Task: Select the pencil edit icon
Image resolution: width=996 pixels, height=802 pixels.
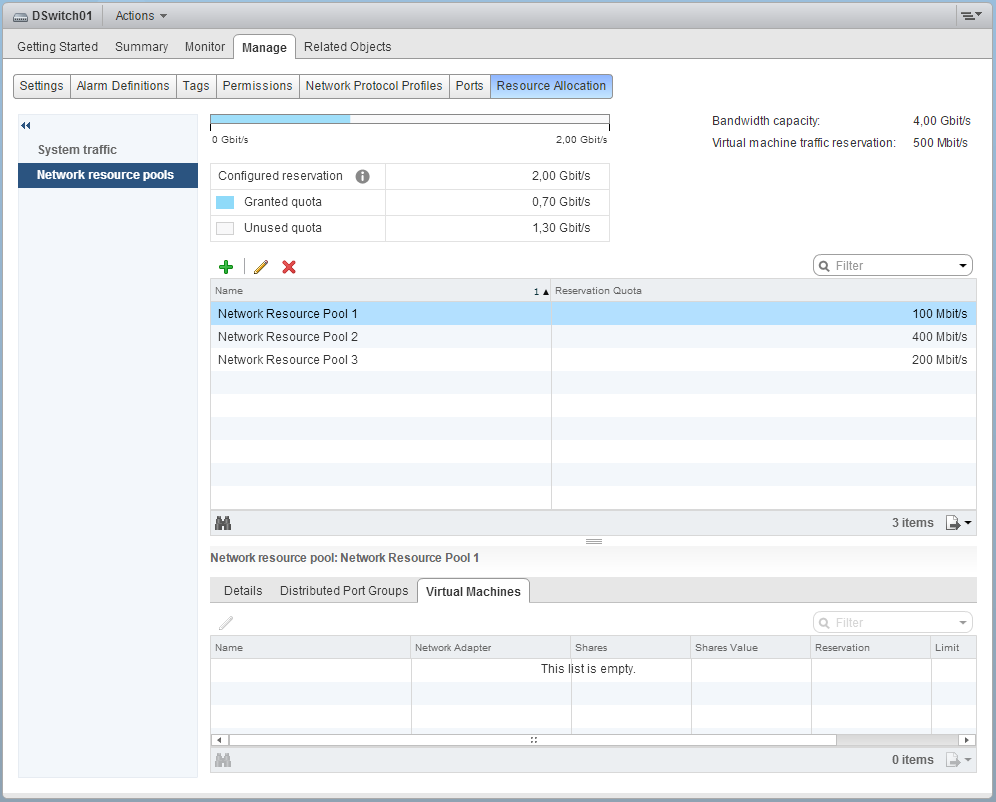Action: point(260,267)
